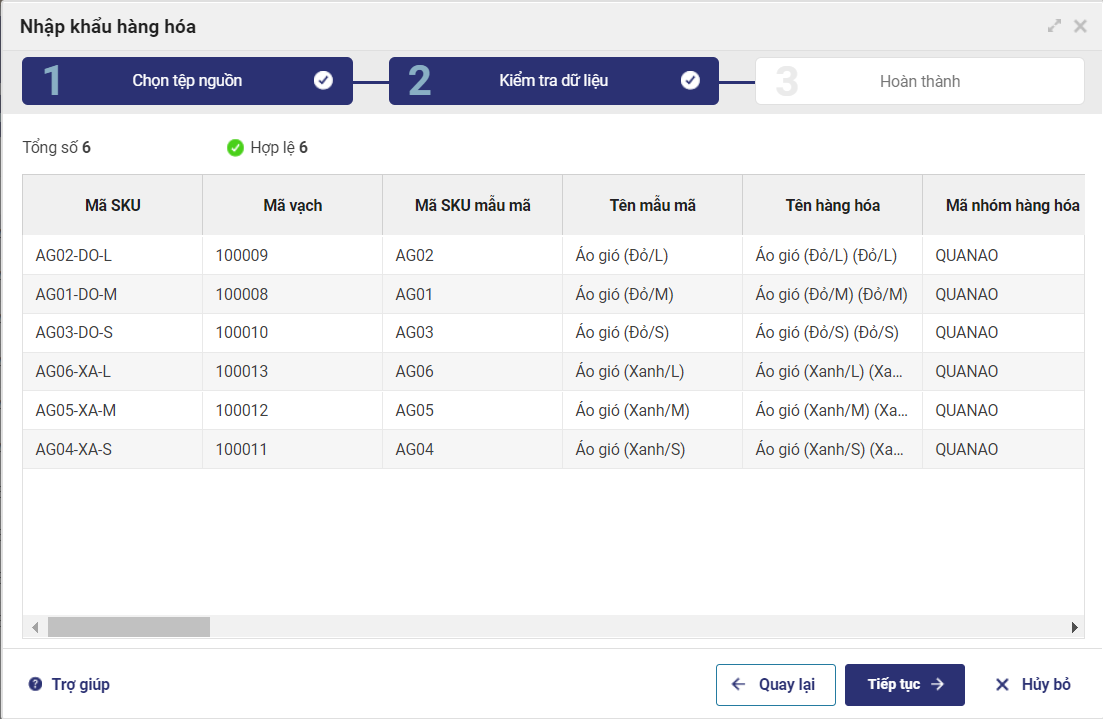Viewport: 1103px width, 719px height.
Task: Click Mã vạch column header
Action: (293, 205)
